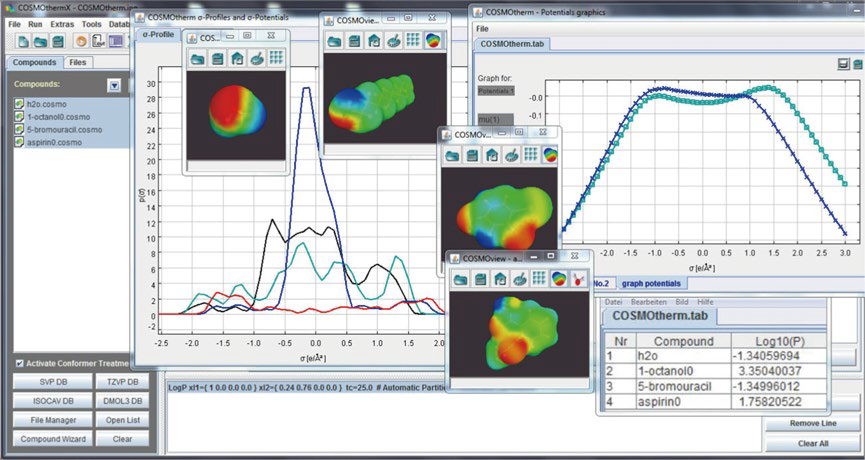Screen dimensions: 865x460
Task: Click print icon at top right of Potentials graphics
Action: pyautogui.click(x=843, y=65)
